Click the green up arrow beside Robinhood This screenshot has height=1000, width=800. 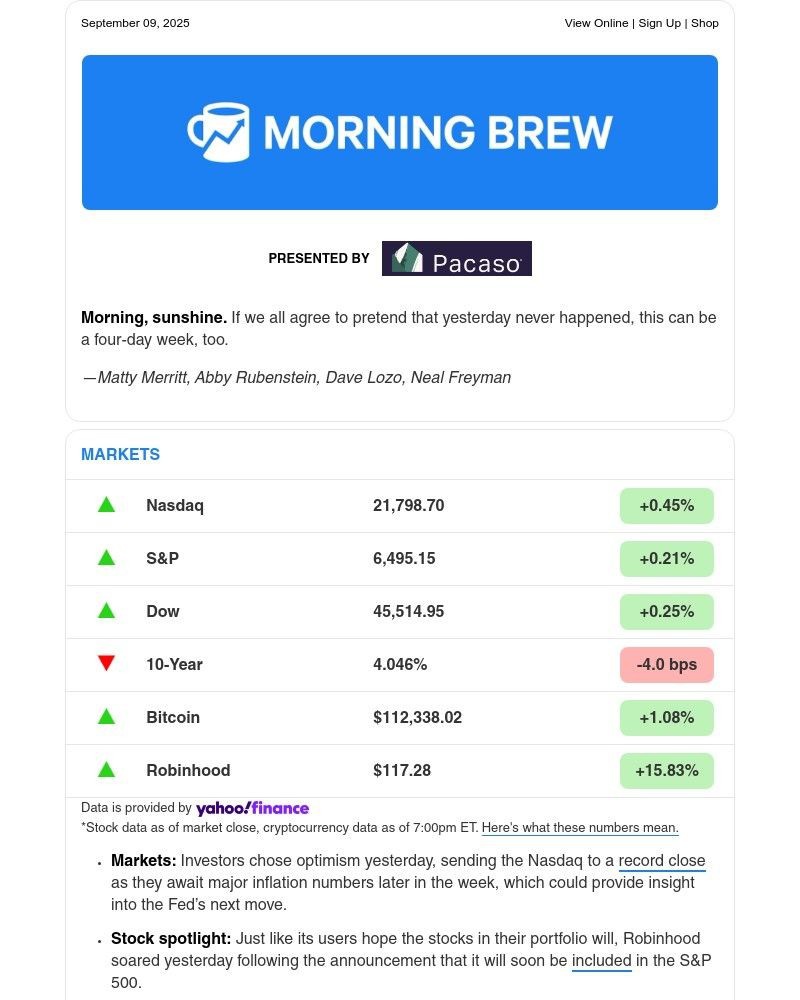coord(107,770)
